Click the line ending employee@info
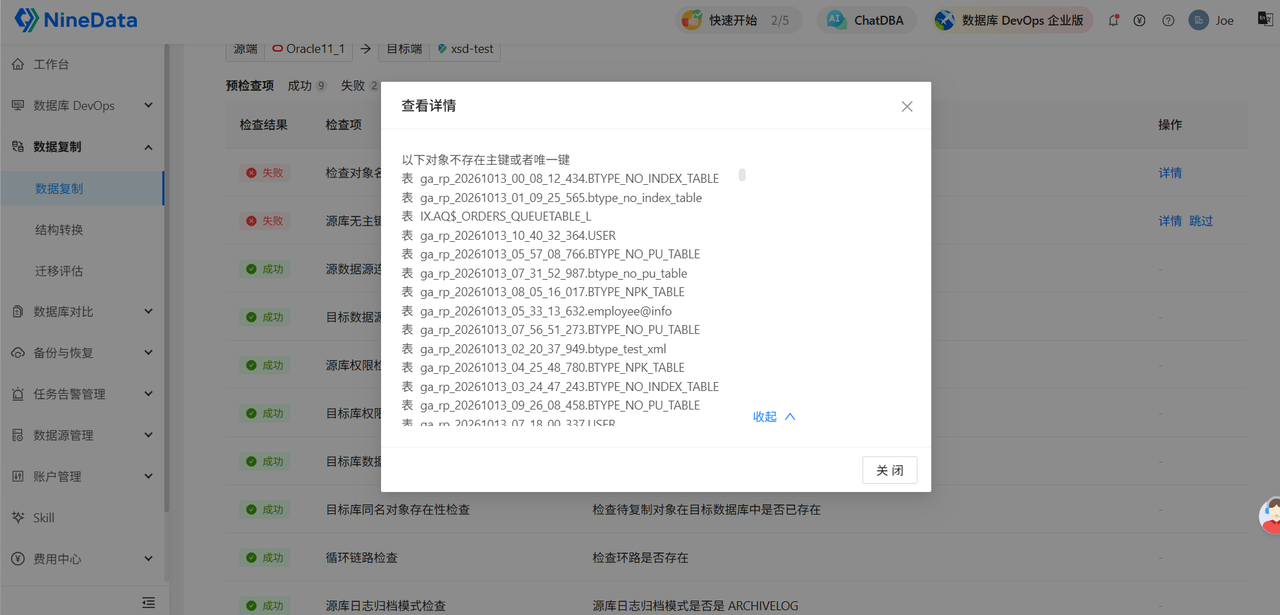Screen dimensions: 1280x615 (546, 311)
